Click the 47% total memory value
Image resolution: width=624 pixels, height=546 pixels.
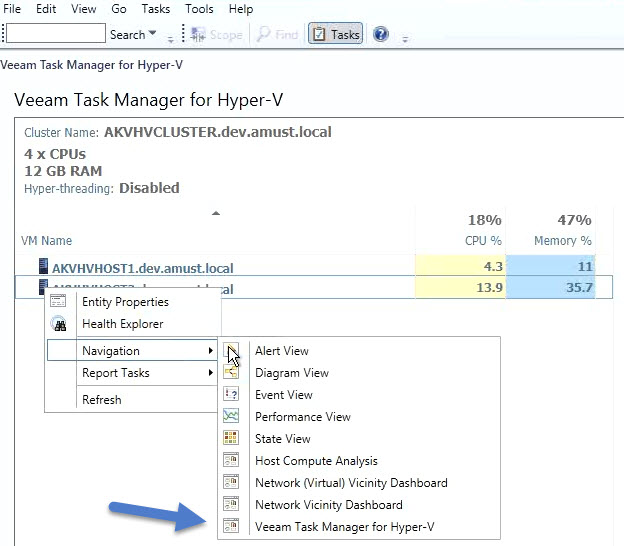tap(574, 220)
